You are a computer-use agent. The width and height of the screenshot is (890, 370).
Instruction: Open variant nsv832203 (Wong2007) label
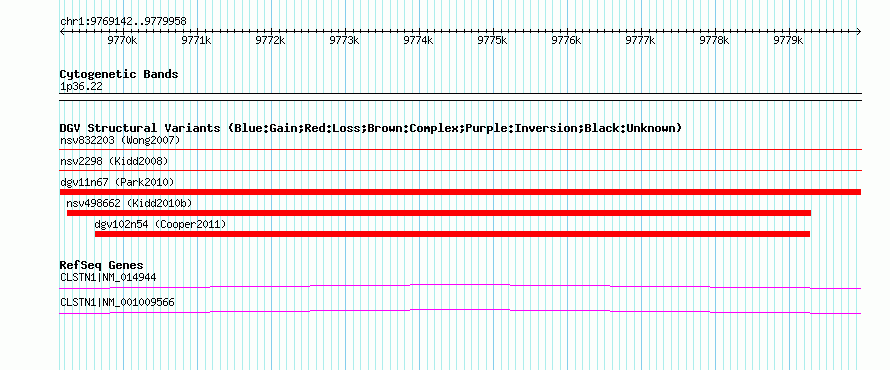pos(120,140)
